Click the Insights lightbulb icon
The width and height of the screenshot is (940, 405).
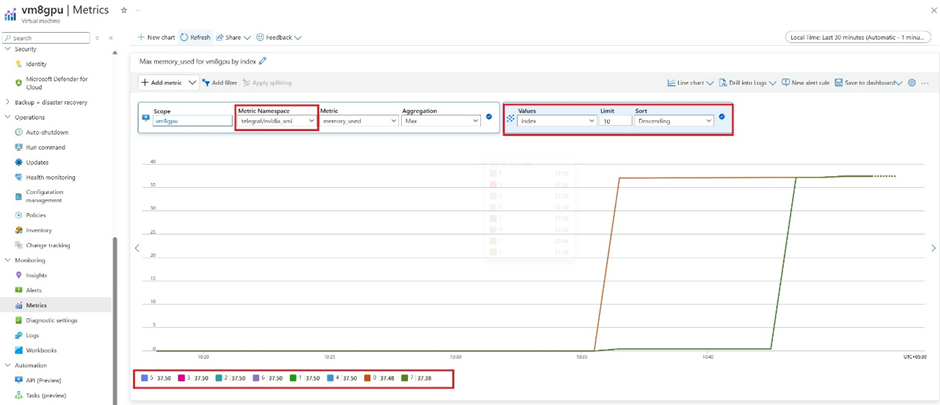[x=19, y=275]
